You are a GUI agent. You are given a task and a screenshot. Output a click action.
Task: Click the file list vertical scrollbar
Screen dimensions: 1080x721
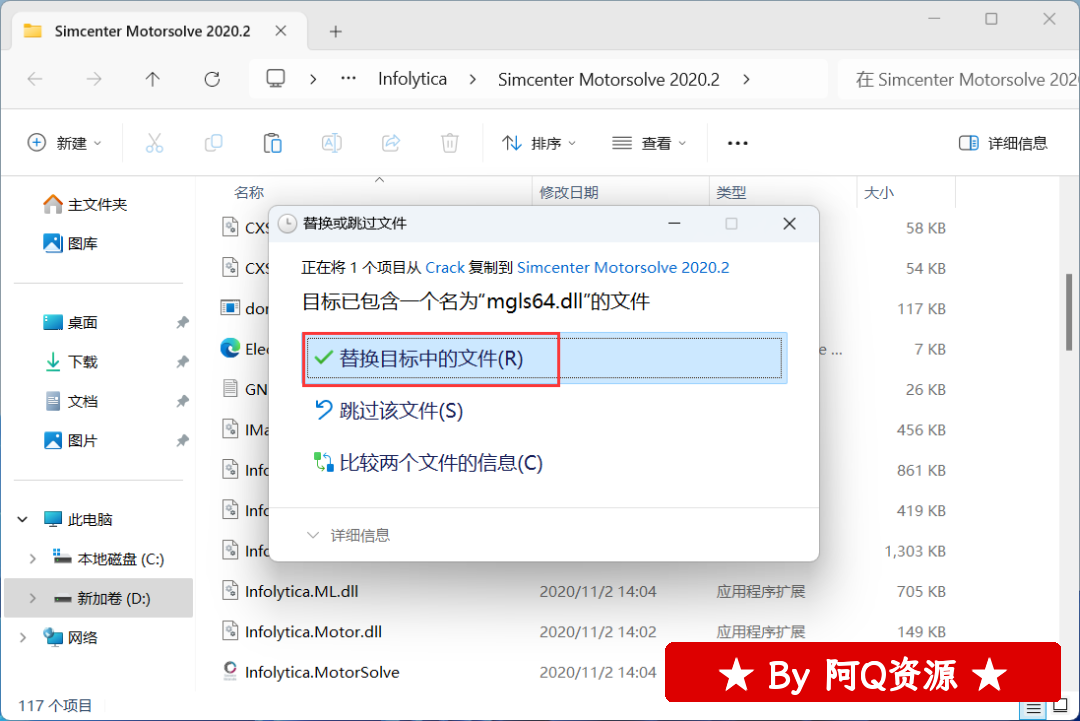pos(1069,312)
